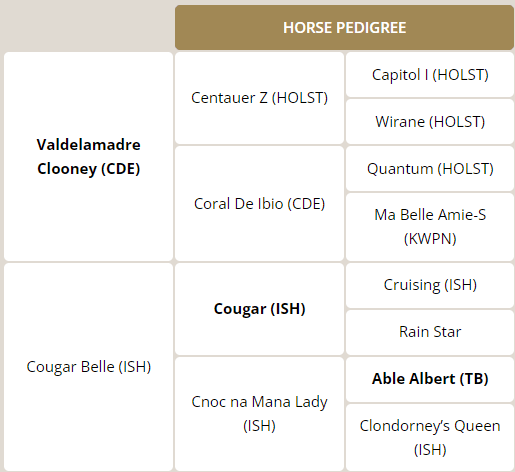Select Capitol I (HOLST) ancestor

coord(430,75)
